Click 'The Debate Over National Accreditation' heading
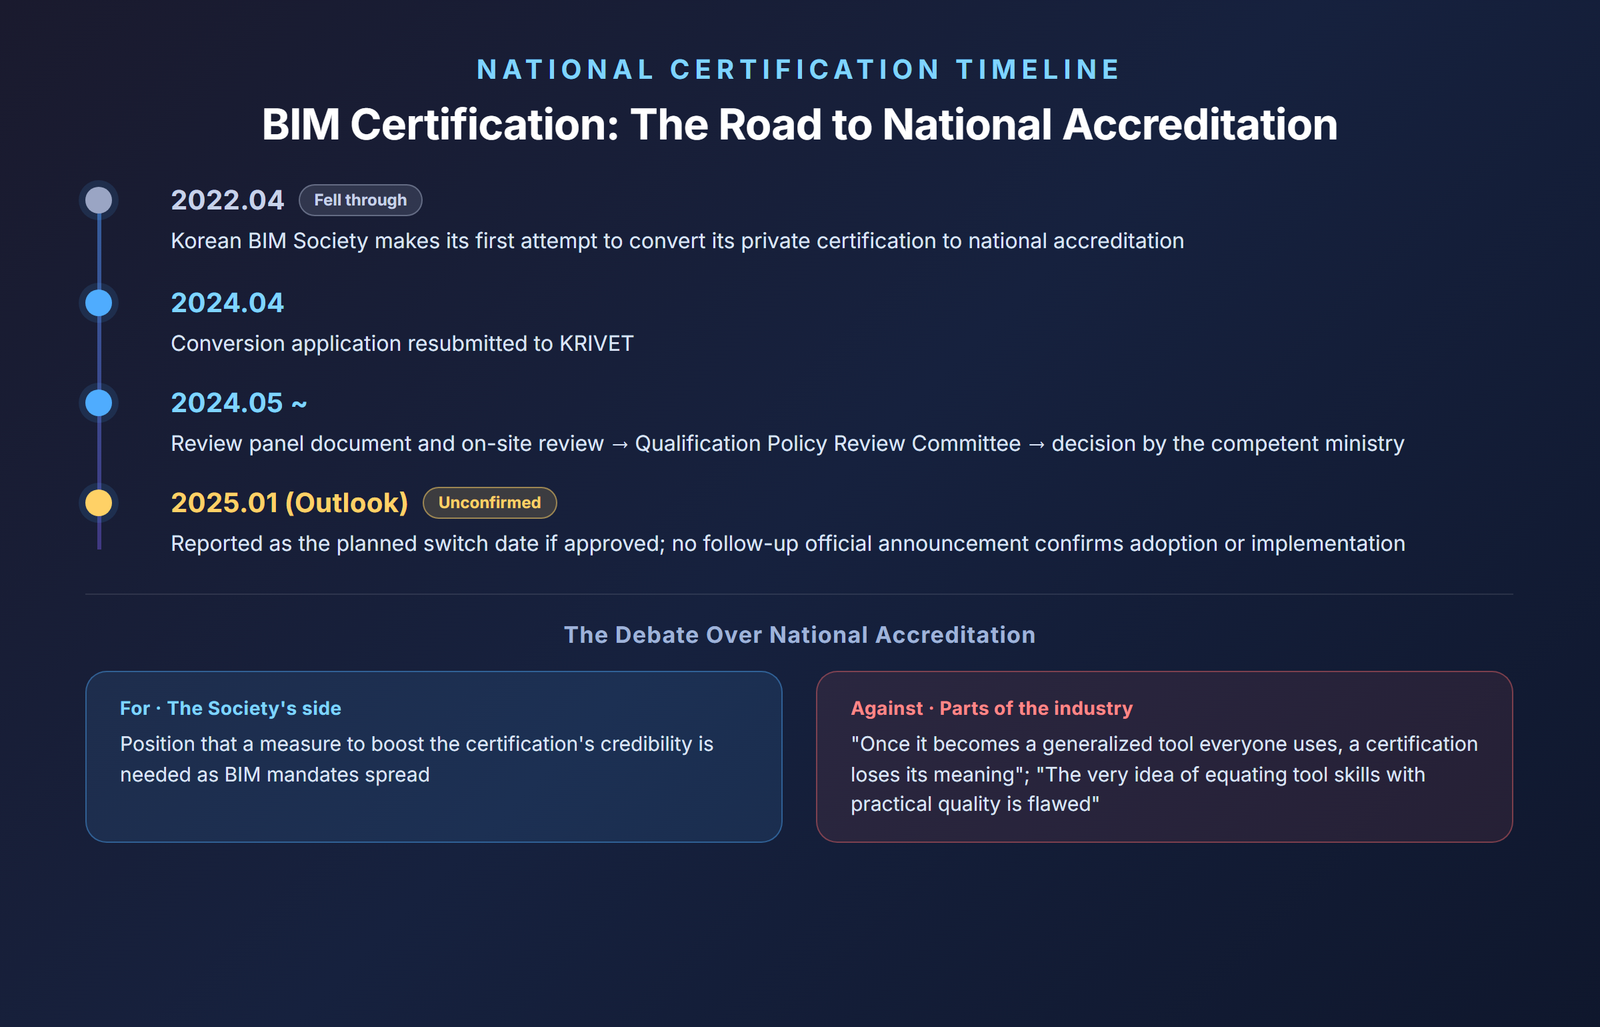Screen dimensions: 1600x1027 point(799,635)
